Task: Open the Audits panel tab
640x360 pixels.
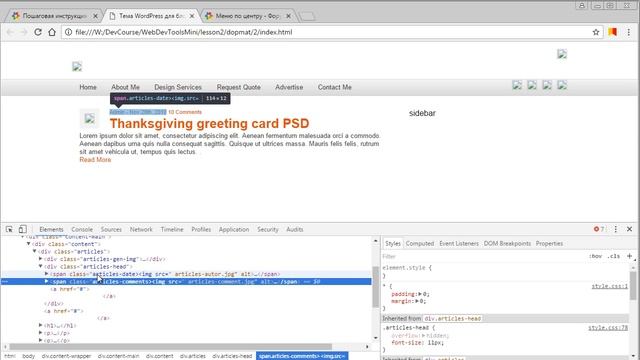Action: (x=295, y=229)
